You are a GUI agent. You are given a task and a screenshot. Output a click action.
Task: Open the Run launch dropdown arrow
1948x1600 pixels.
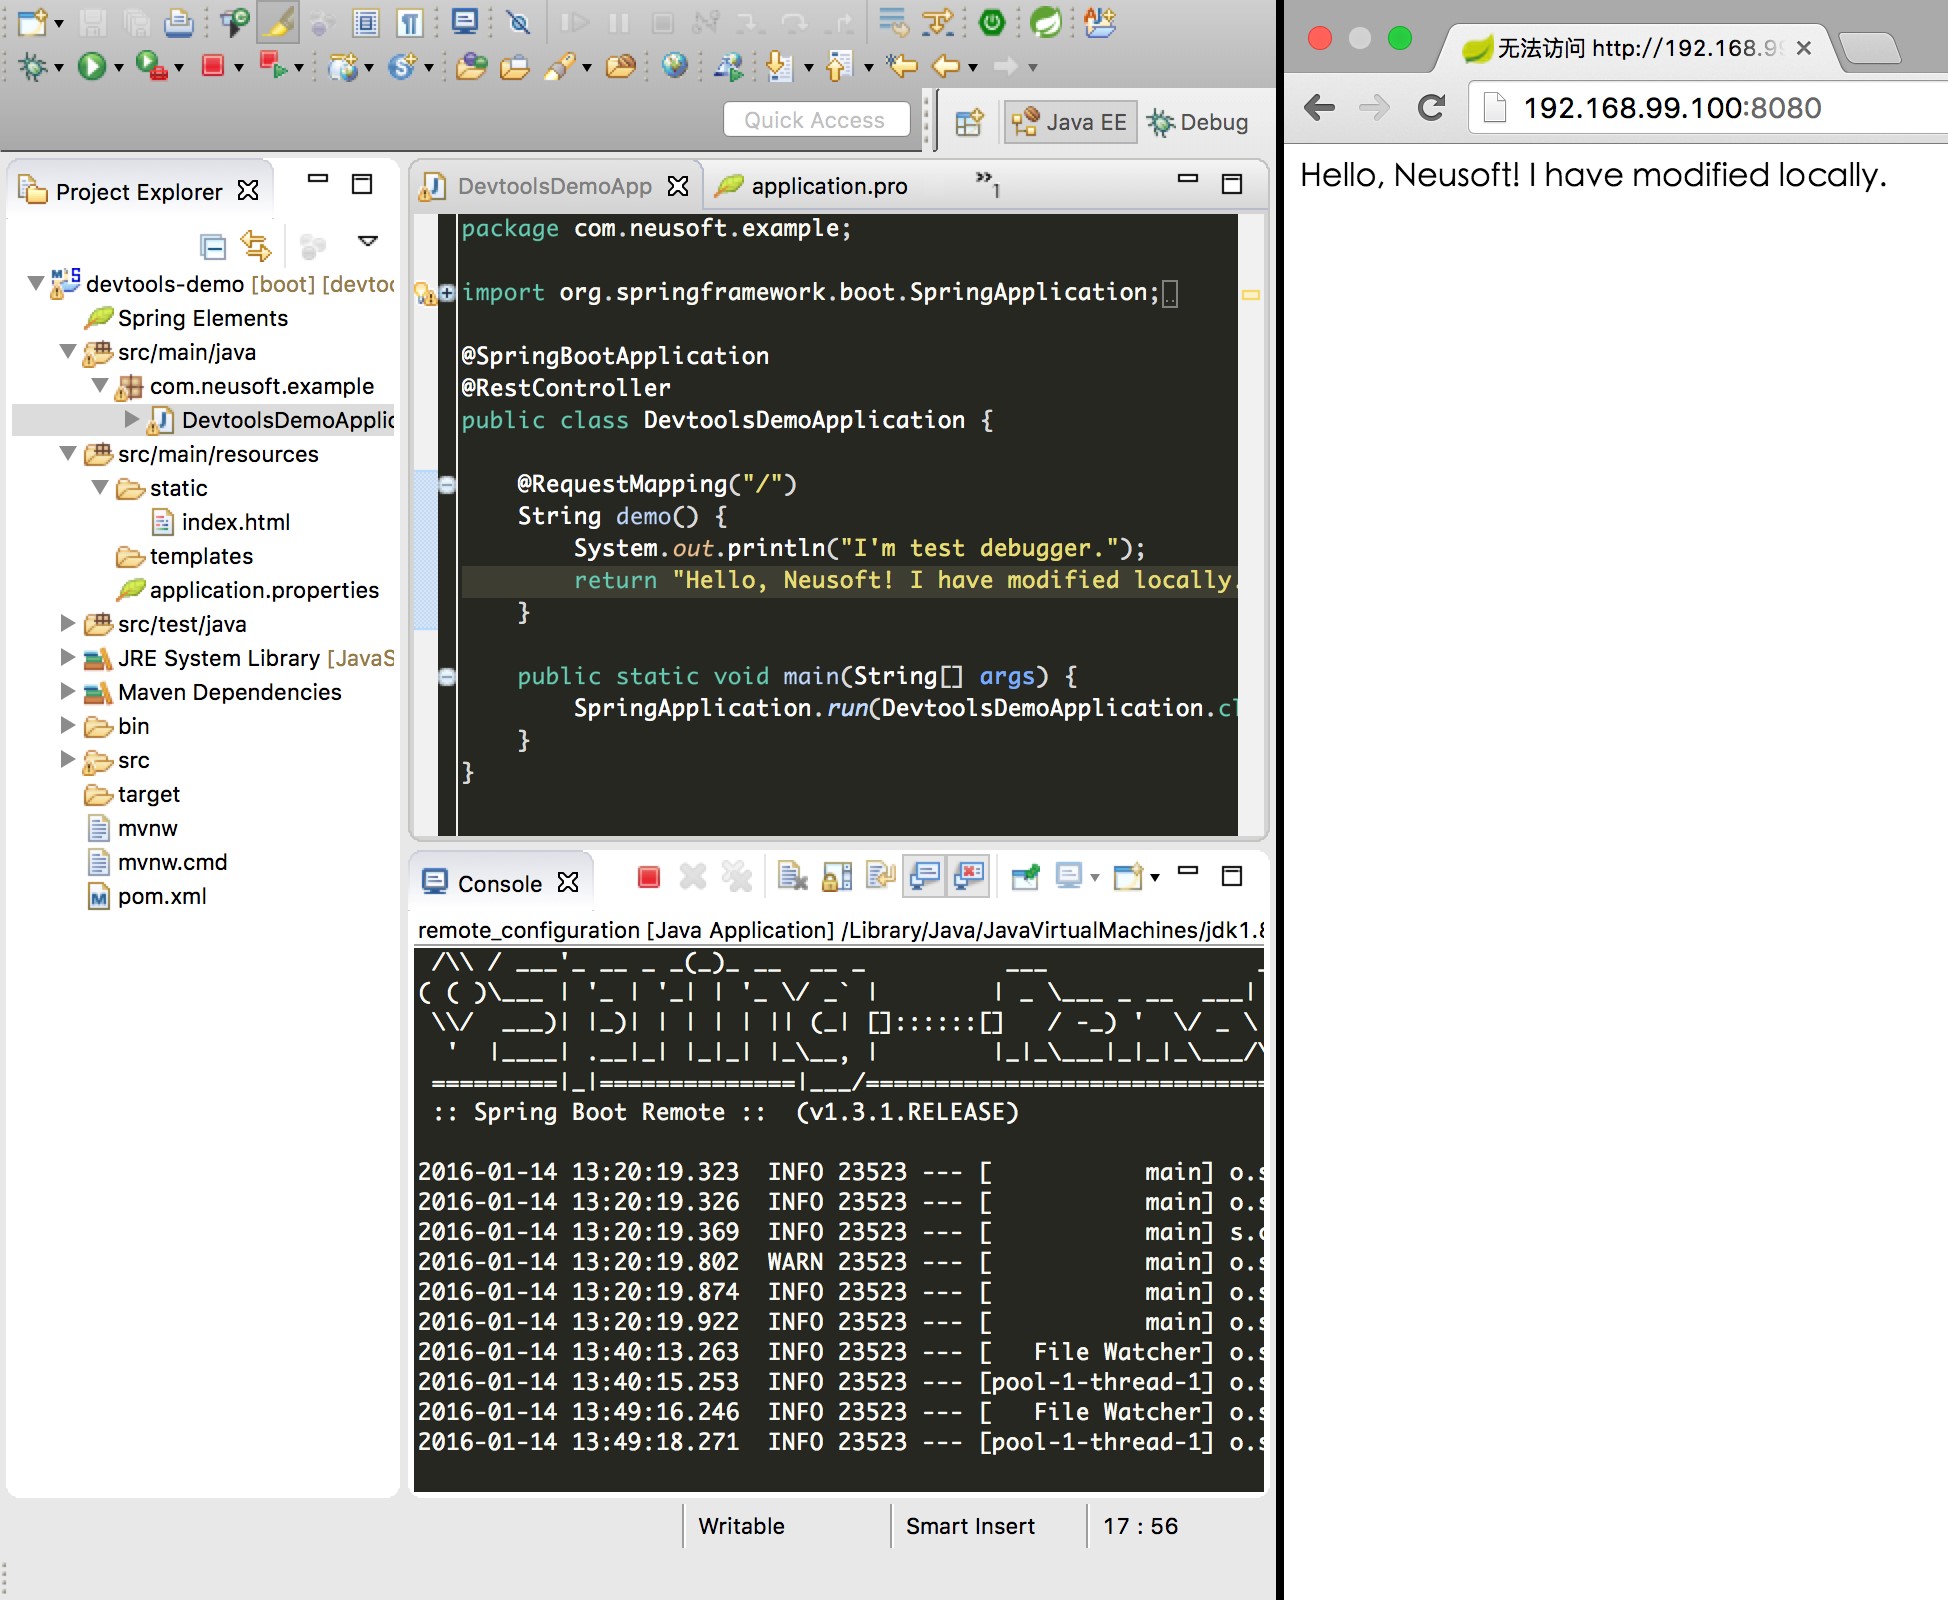coord(118,68)
